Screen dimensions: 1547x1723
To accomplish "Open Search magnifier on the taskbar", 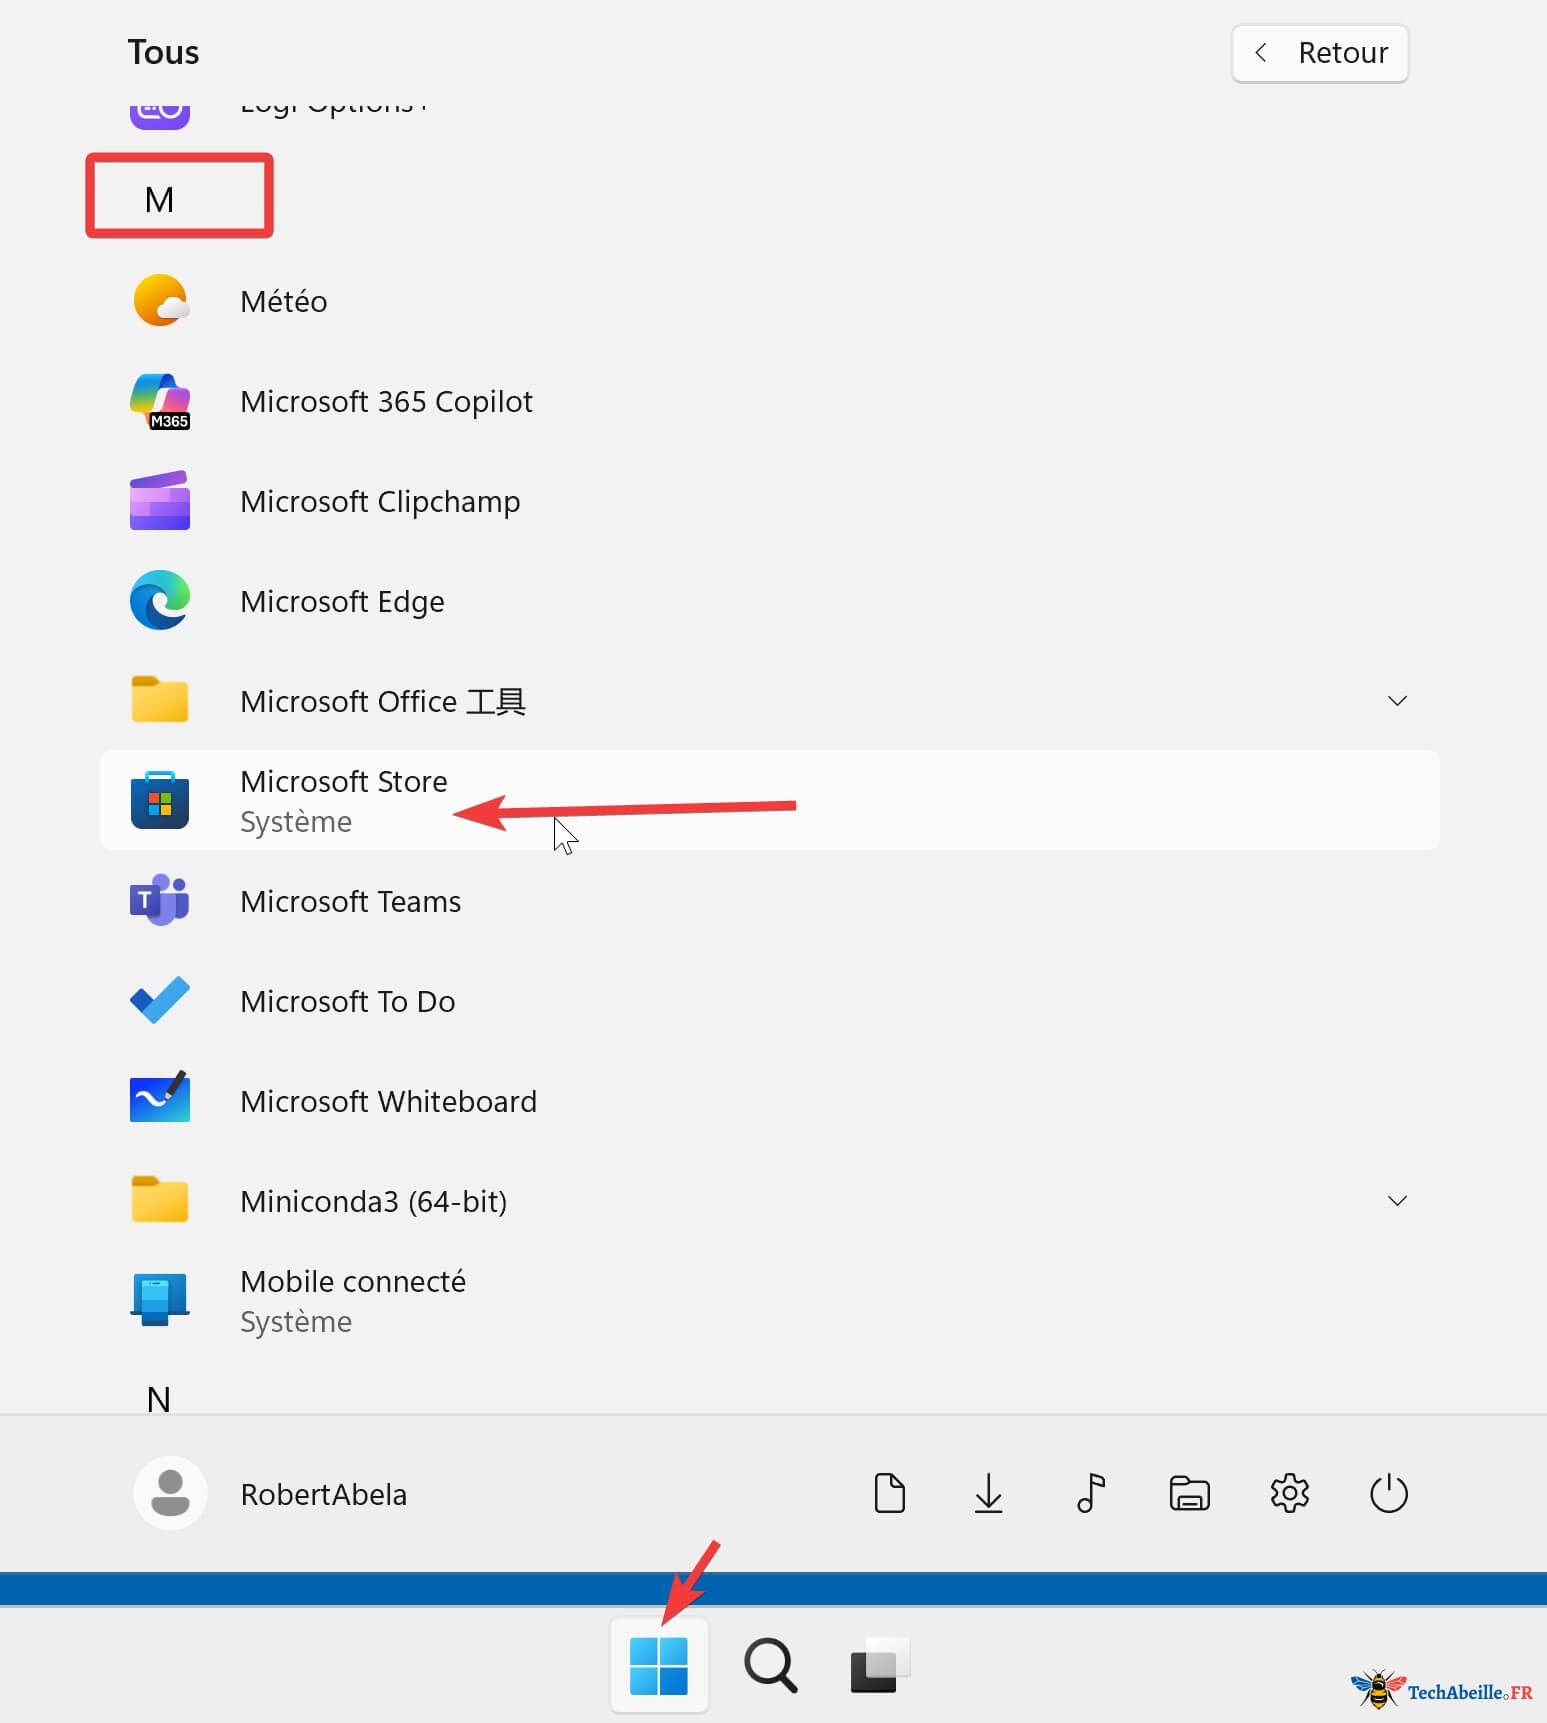I will click(x=770, y=1666).
